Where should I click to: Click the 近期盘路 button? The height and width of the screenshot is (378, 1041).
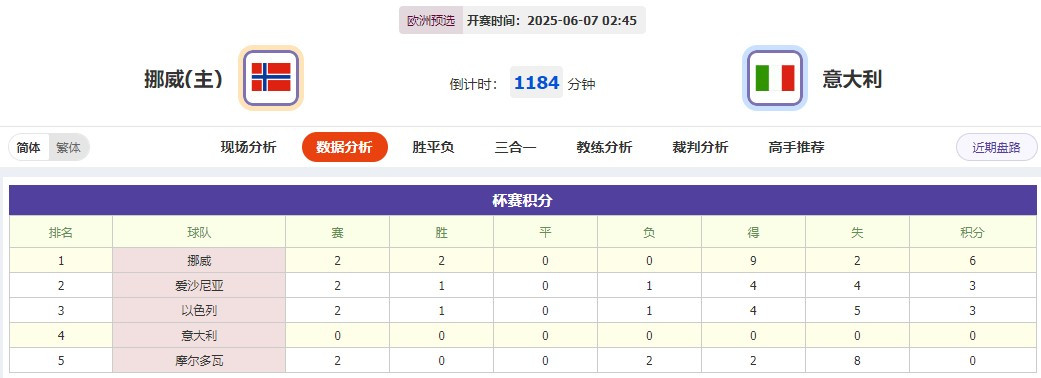(997, 147)
